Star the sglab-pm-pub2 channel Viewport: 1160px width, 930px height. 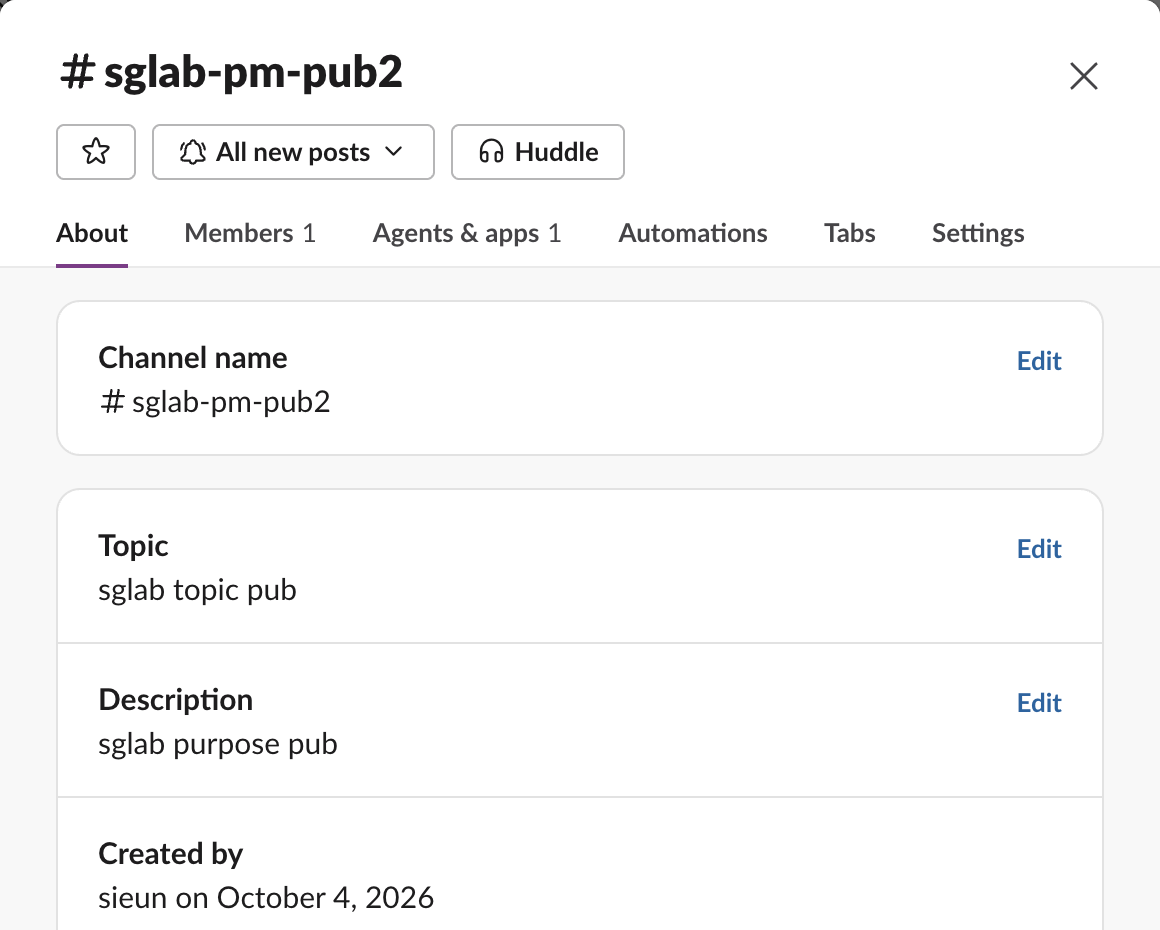pyautogui.click(x=96, y=152)
